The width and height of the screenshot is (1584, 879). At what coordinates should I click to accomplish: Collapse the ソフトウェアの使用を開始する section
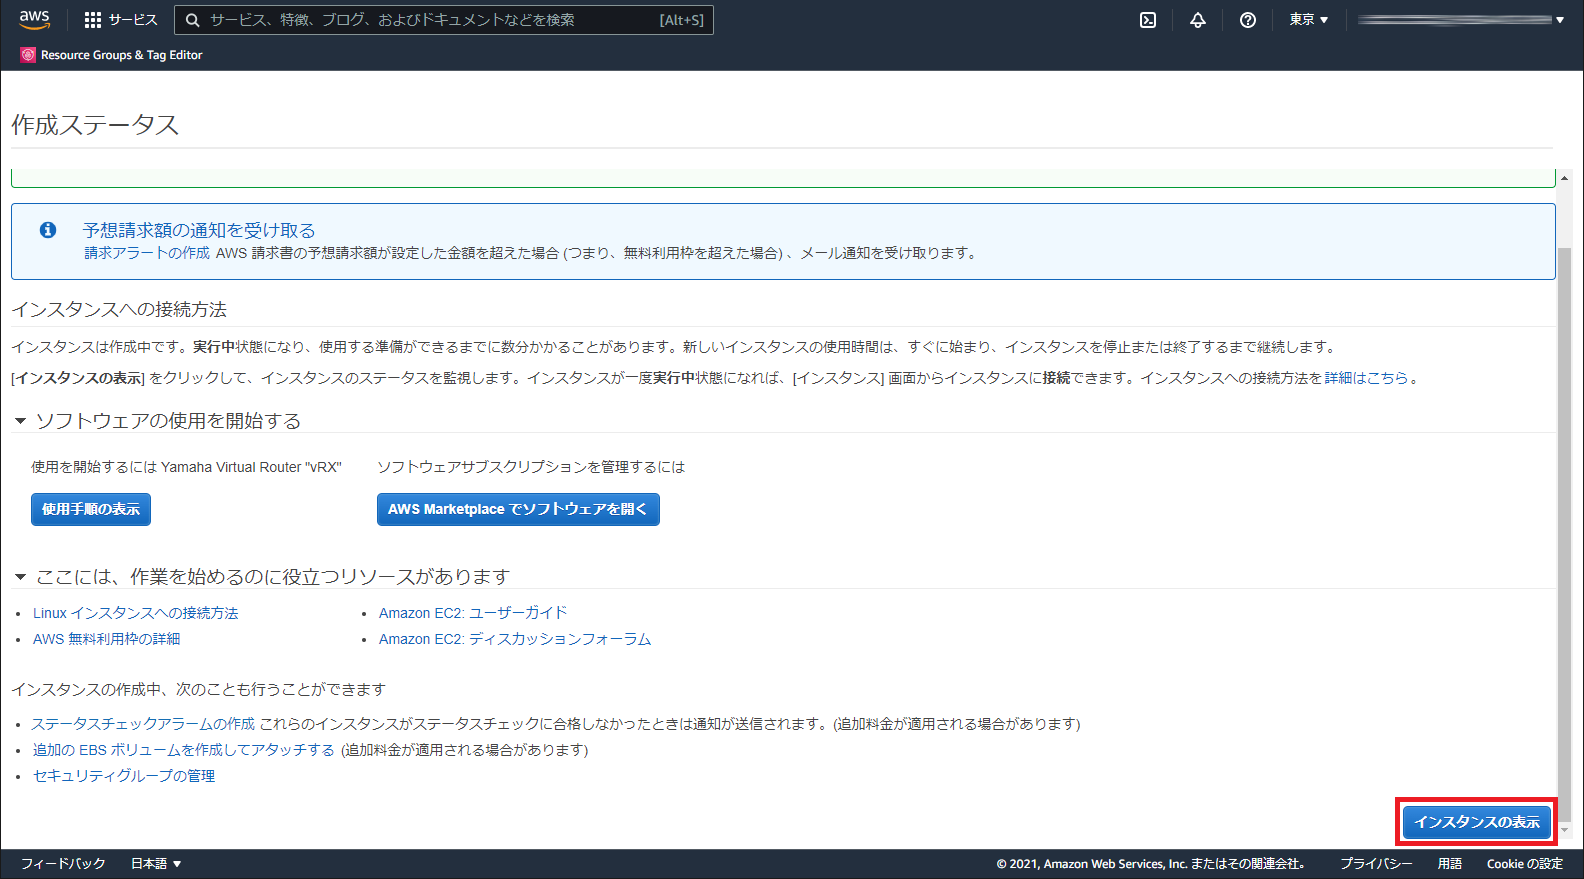[20, 421]
